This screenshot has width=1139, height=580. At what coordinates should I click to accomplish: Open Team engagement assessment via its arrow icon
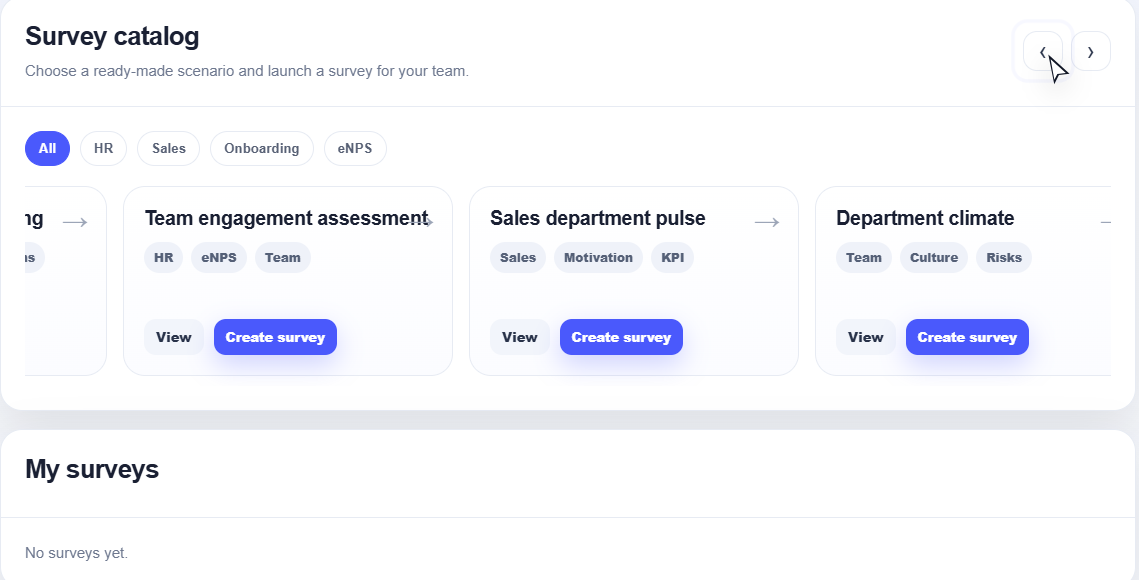423,222
